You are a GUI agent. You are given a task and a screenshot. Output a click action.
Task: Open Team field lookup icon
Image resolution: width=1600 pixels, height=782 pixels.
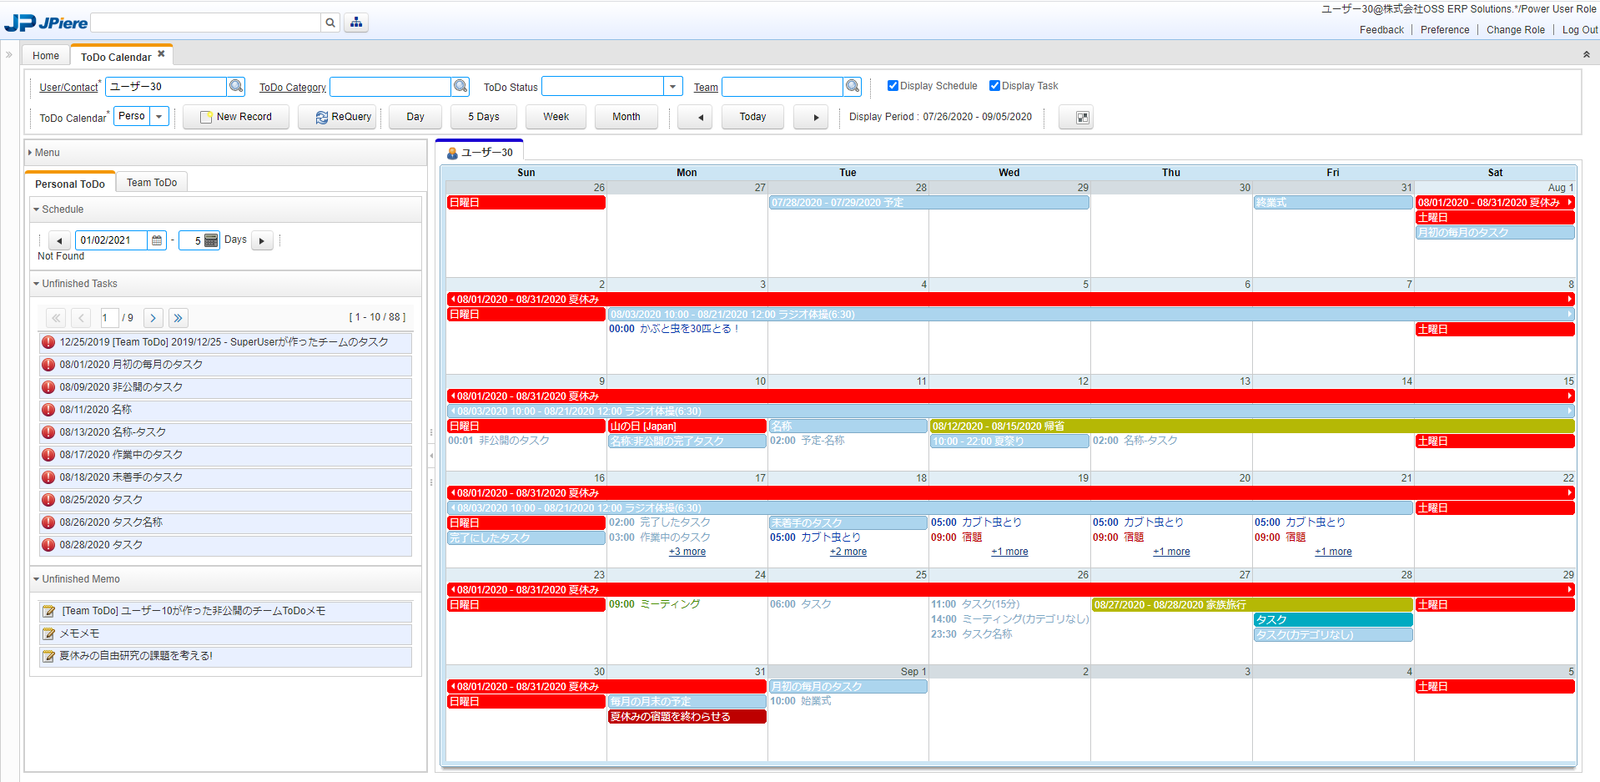tap(852, 87)
